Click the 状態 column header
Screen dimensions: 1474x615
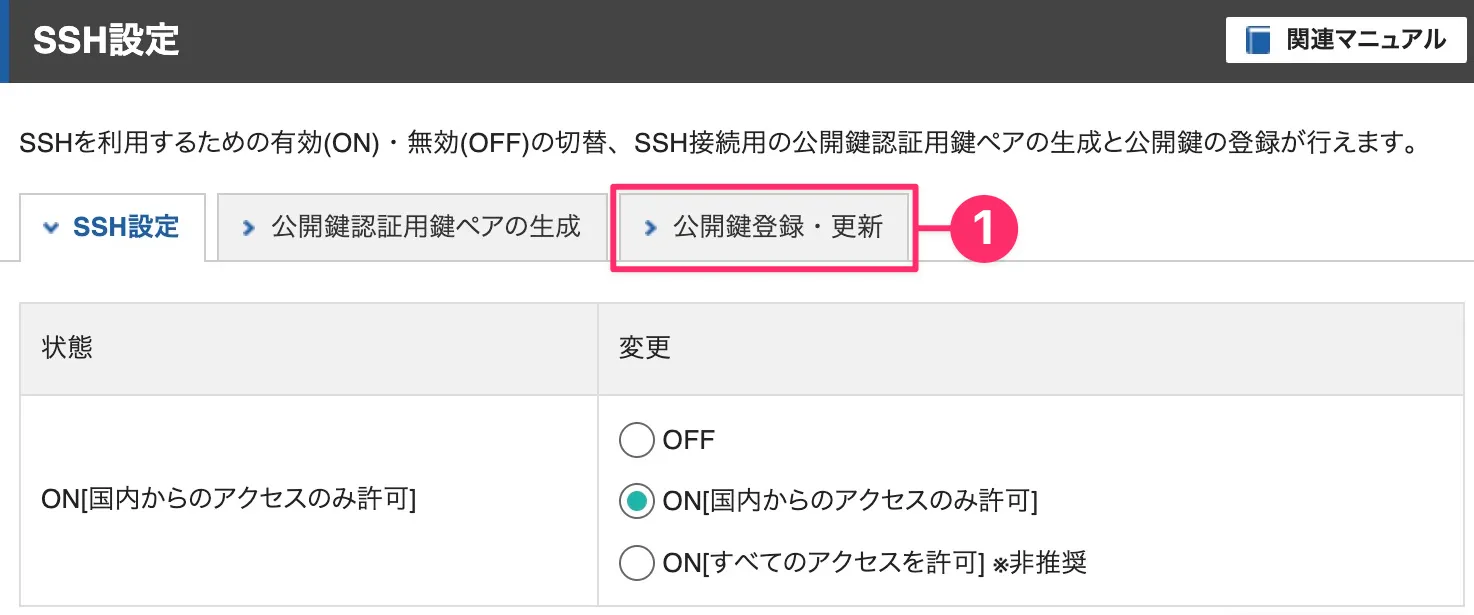point(67,348)
